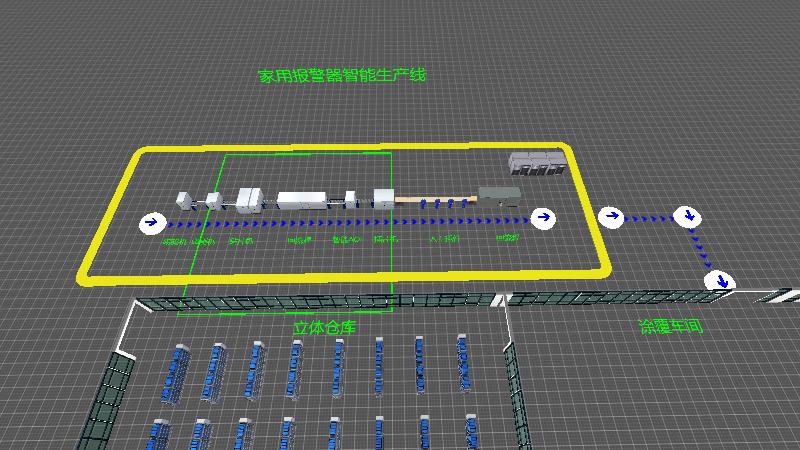Select the gray cabinet cluster in the top-right of the line

point(538,166)
